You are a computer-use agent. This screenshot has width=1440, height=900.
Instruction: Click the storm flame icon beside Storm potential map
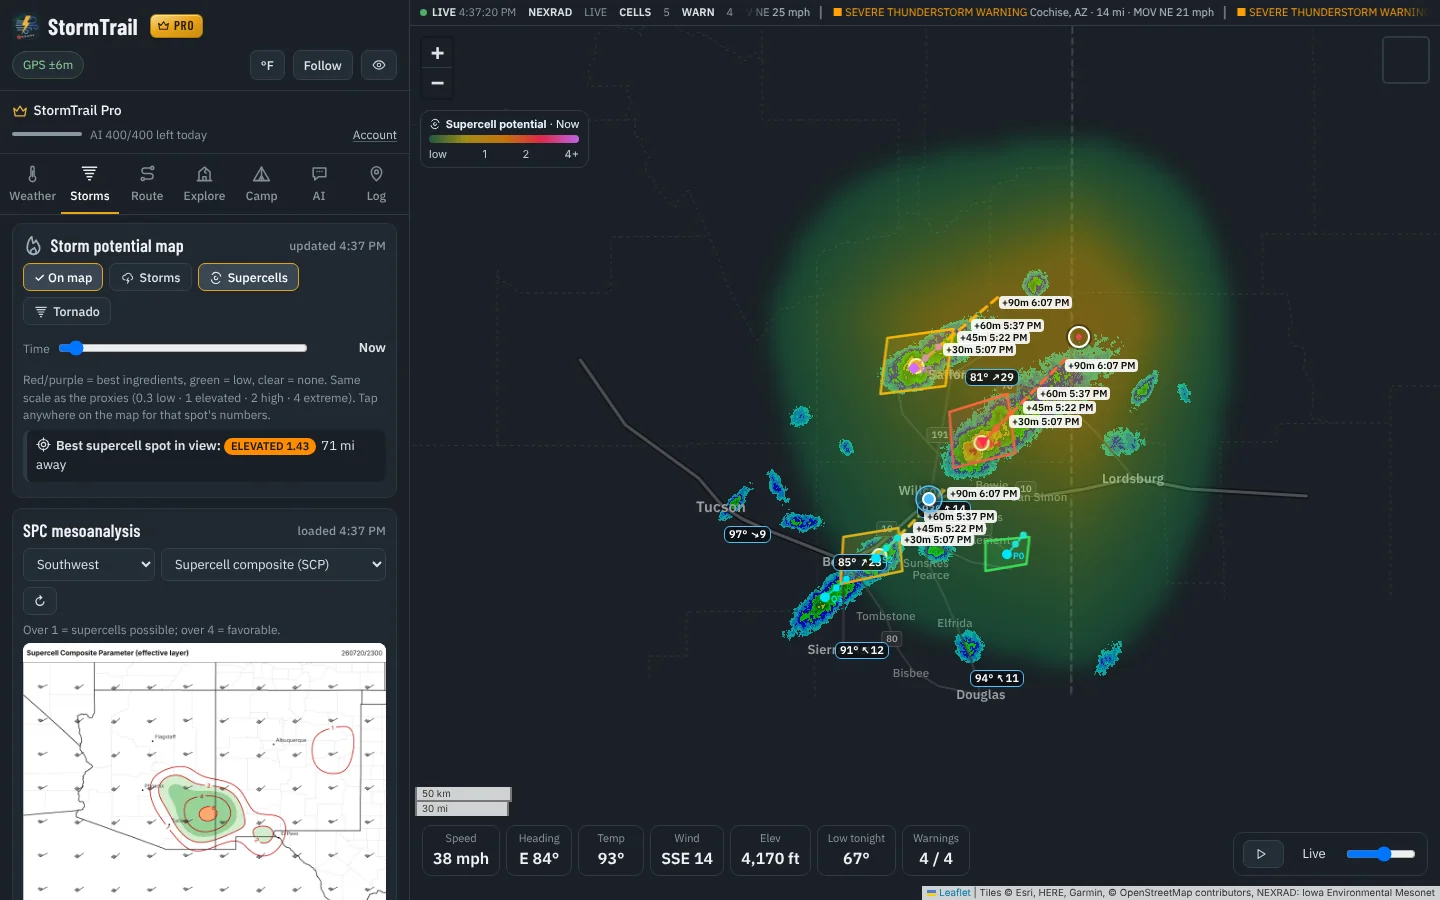click(x=33, y=246)
